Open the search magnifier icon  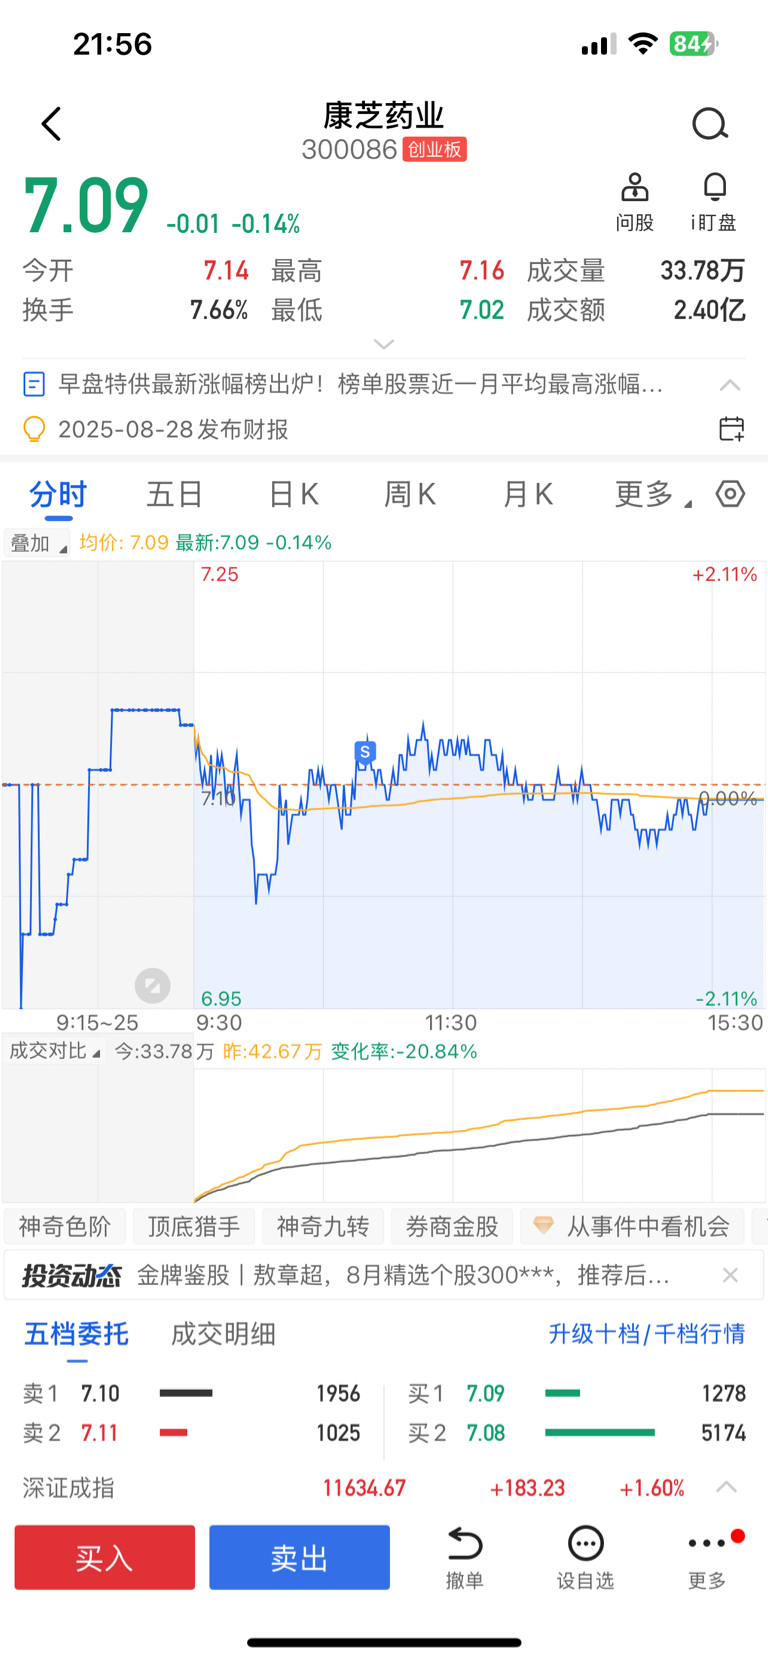[710, 124]
